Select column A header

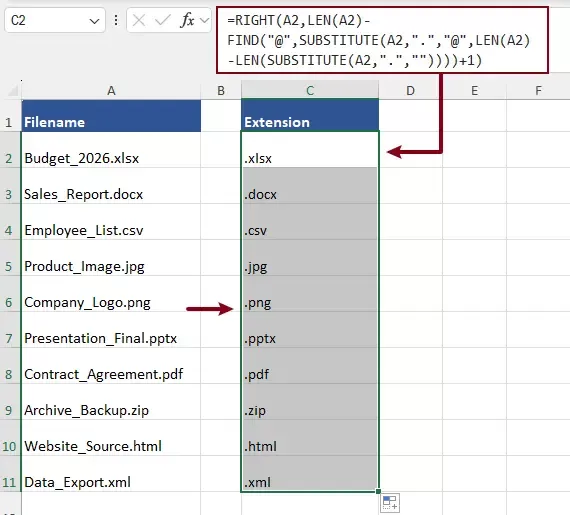pos(111,90)
